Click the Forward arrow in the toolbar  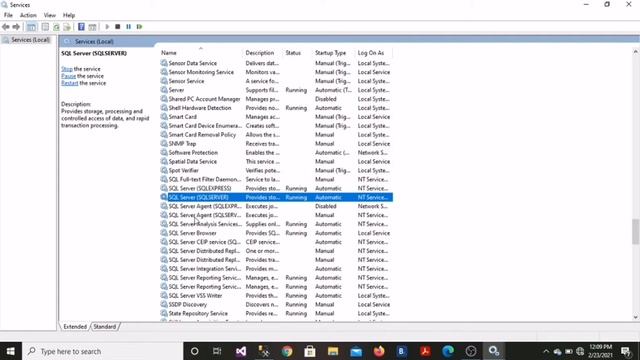click(16, 27)
